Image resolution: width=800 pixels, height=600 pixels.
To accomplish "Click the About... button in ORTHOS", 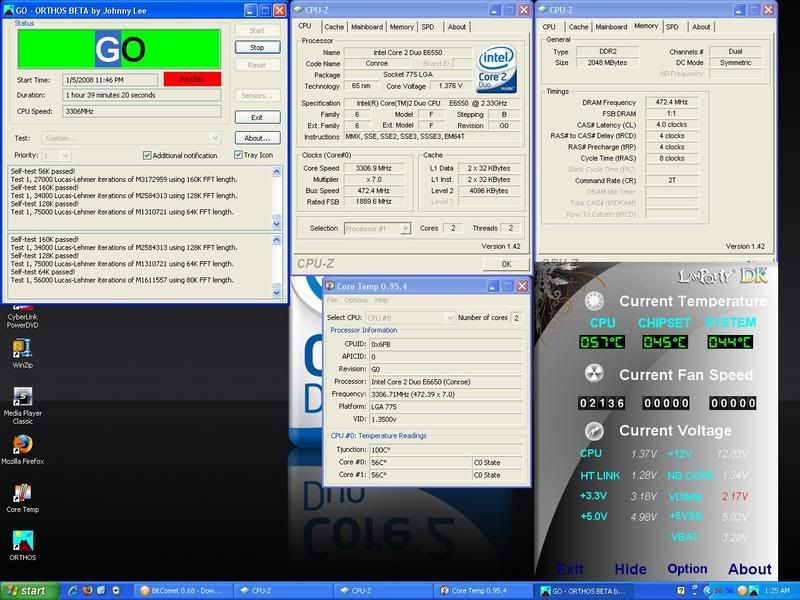I will coord(257,138).
